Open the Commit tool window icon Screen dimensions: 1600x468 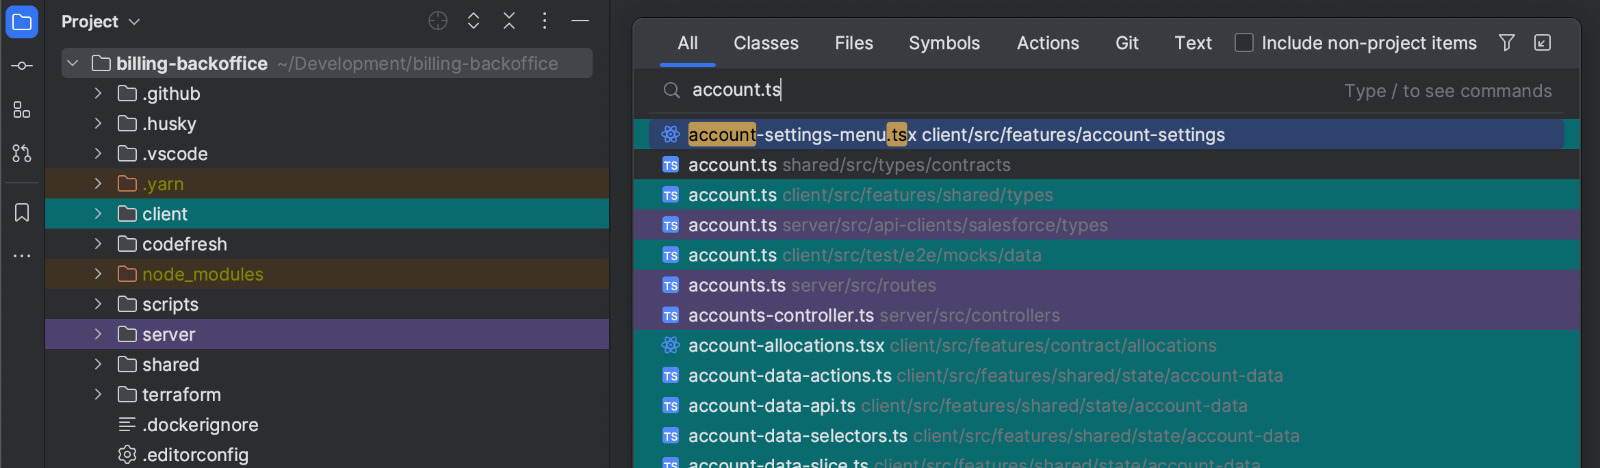click(22, 66)
